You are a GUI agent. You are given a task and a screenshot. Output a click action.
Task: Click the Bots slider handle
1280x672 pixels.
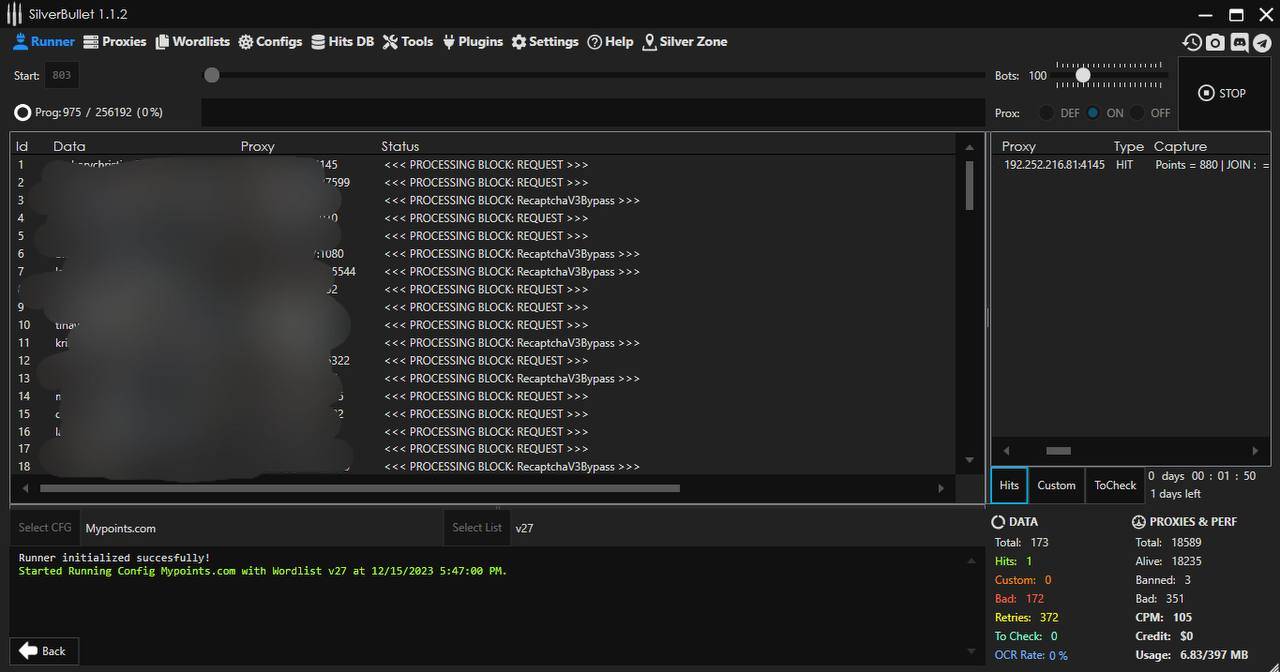click(x=1083, y=75)
